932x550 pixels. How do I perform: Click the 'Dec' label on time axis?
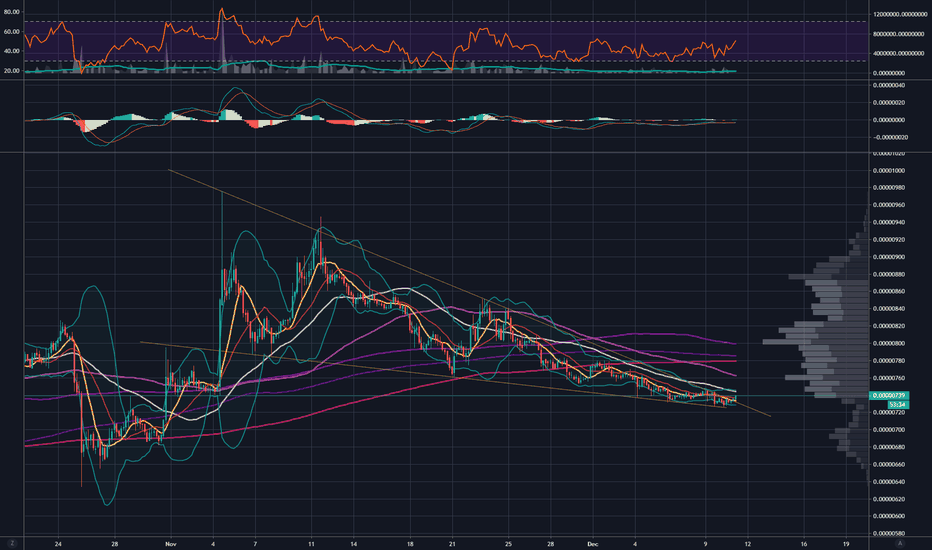(592, 543)
